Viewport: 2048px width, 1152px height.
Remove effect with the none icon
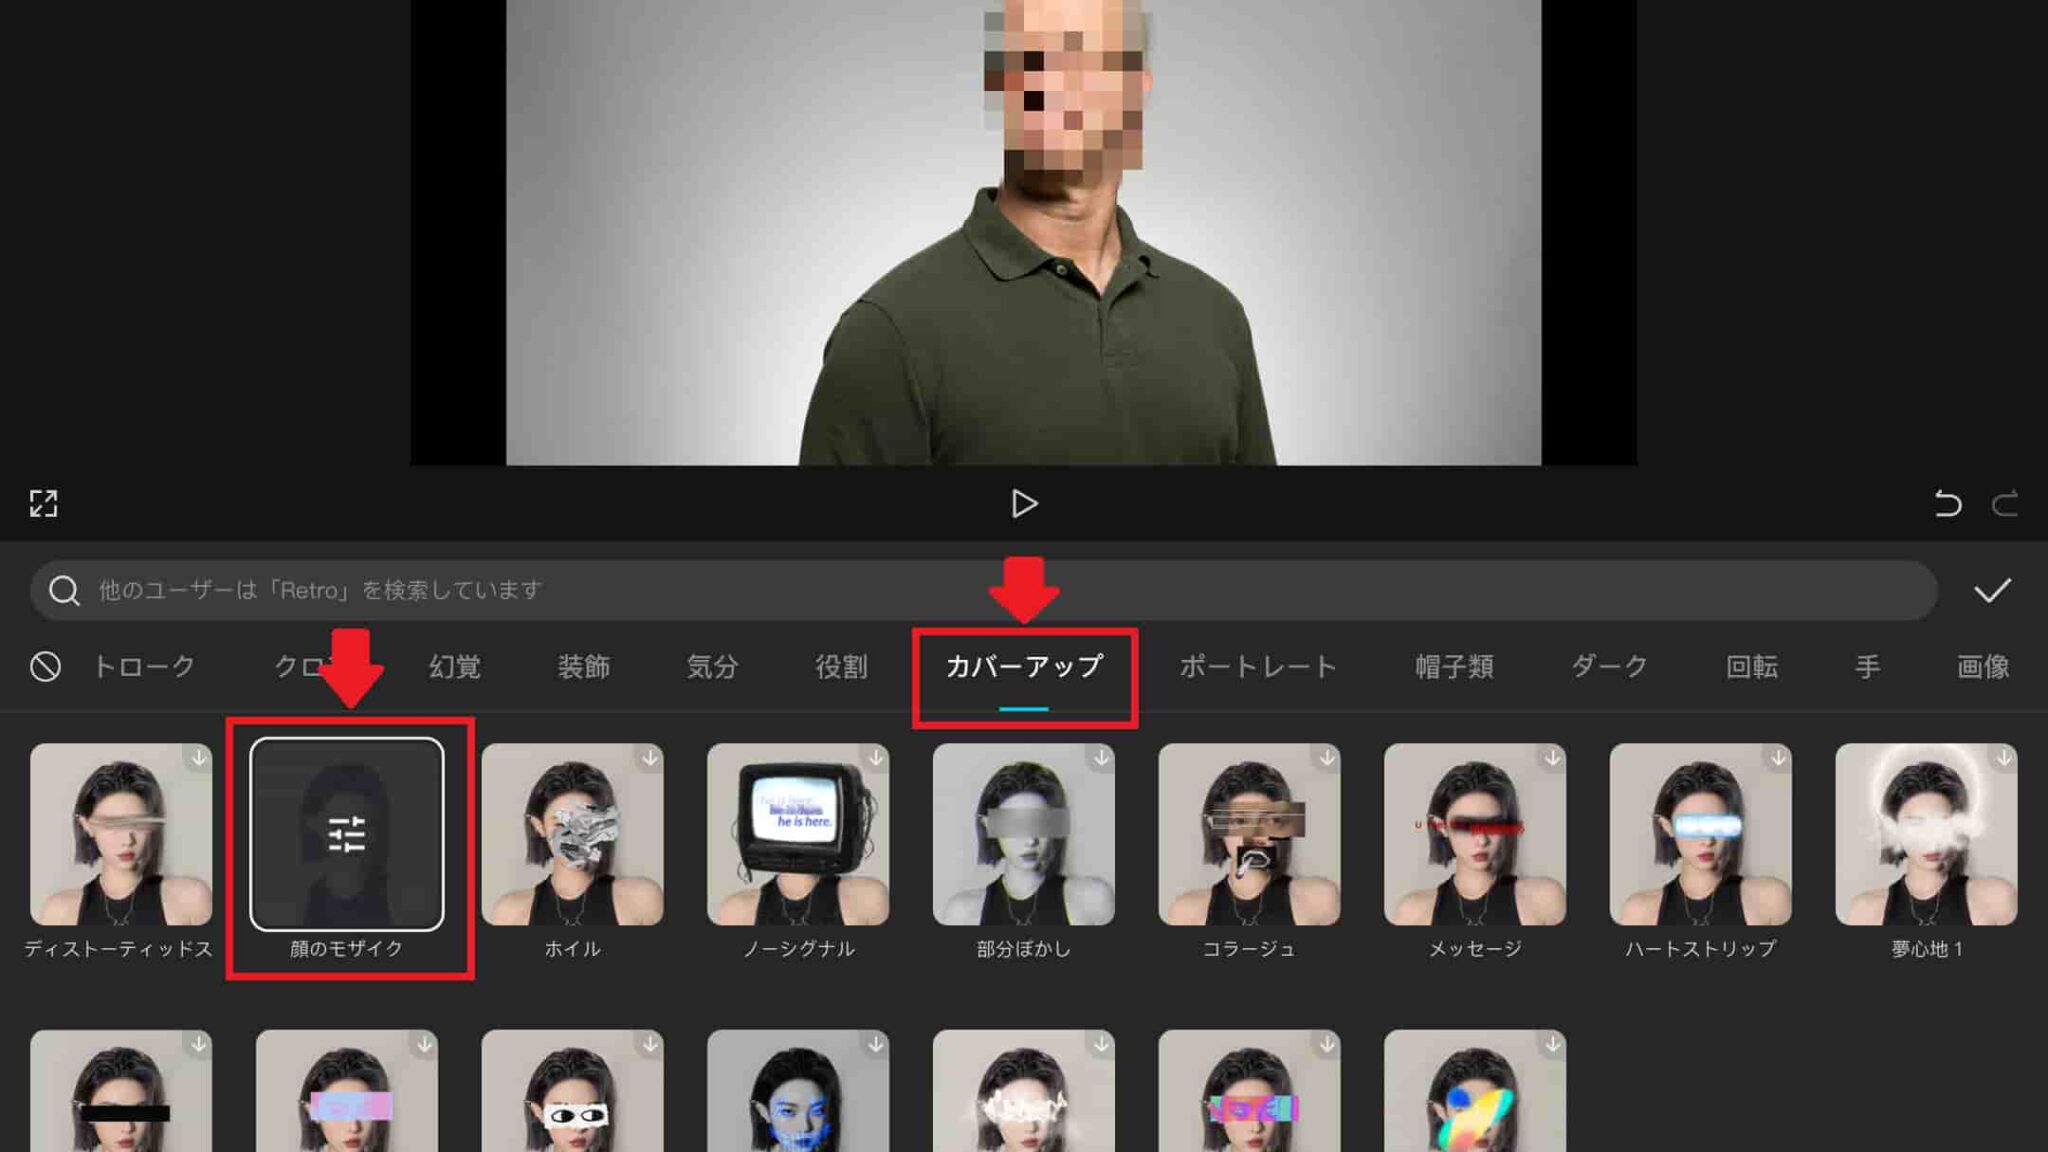pyautogui.click(x=45, y=666)
